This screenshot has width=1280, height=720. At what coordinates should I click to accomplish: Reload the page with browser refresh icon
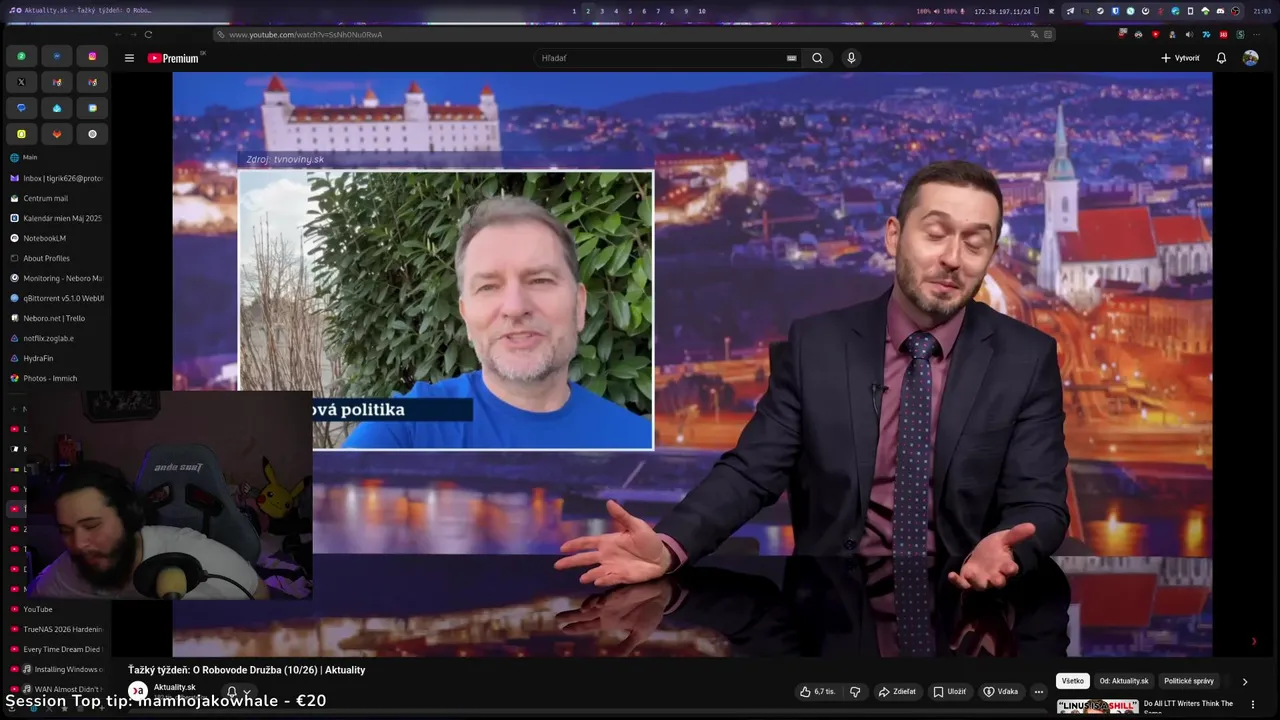tap(148, 34)
